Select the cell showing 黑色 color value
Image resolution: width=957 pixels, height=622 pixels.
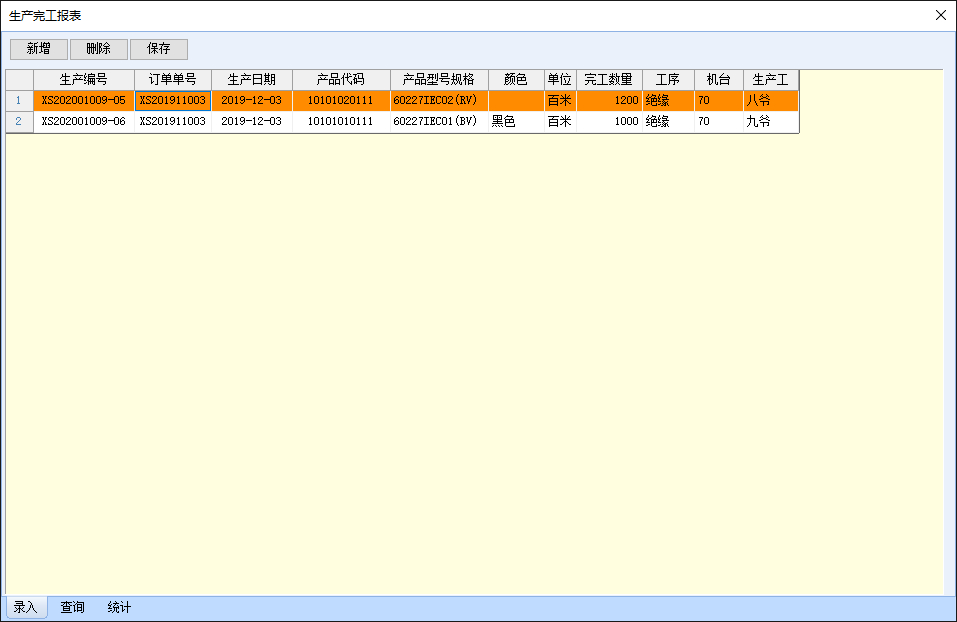pos(514,121)
